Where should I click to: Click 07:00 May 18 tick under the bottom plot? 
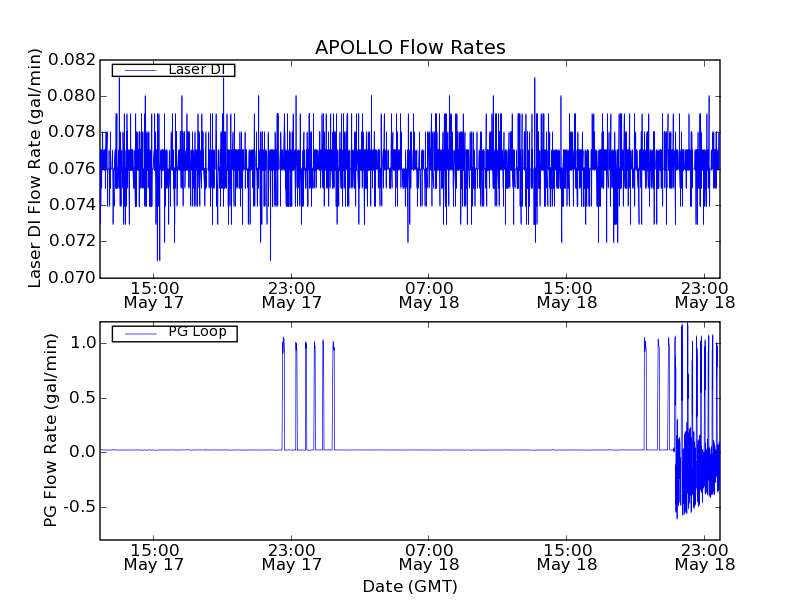(429, 556)
